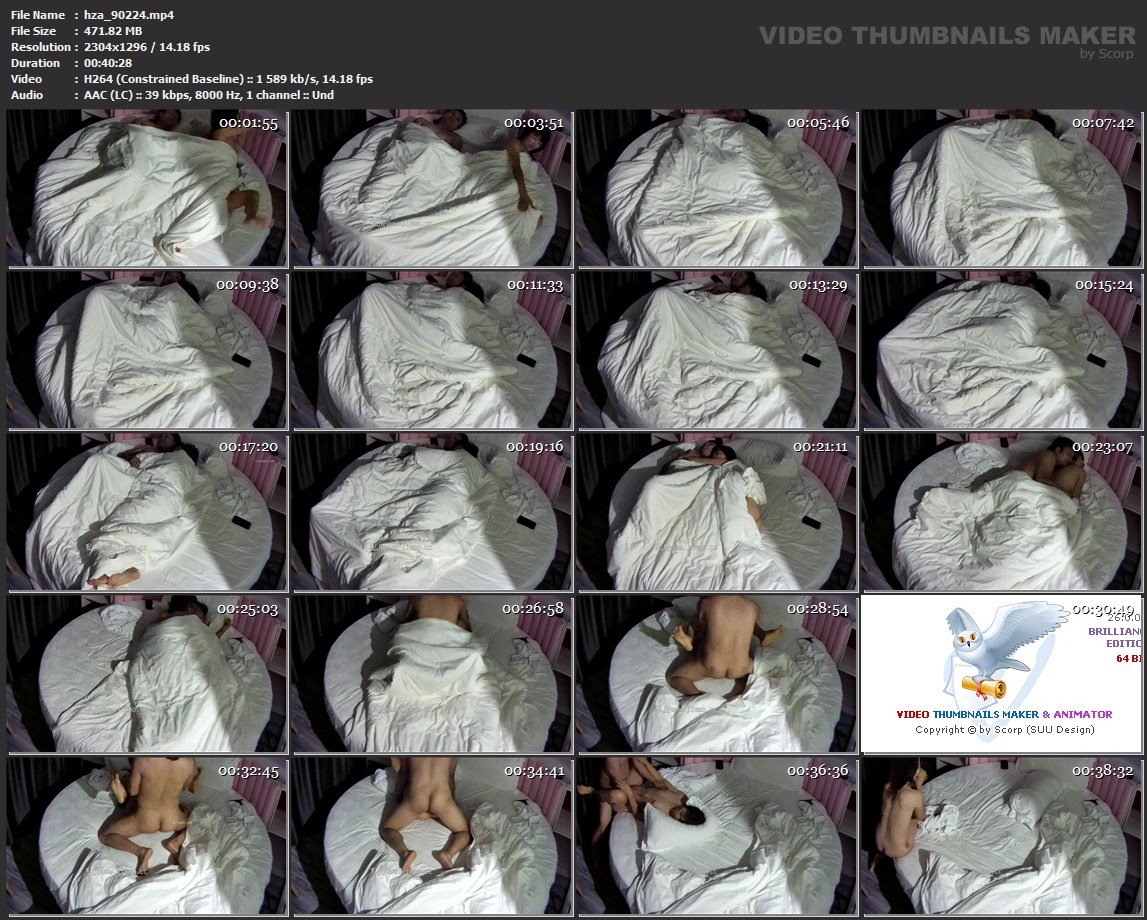Select the thumbnail stamped 00:07:42
The image size is (1147, 920).
coord(1001,188)
